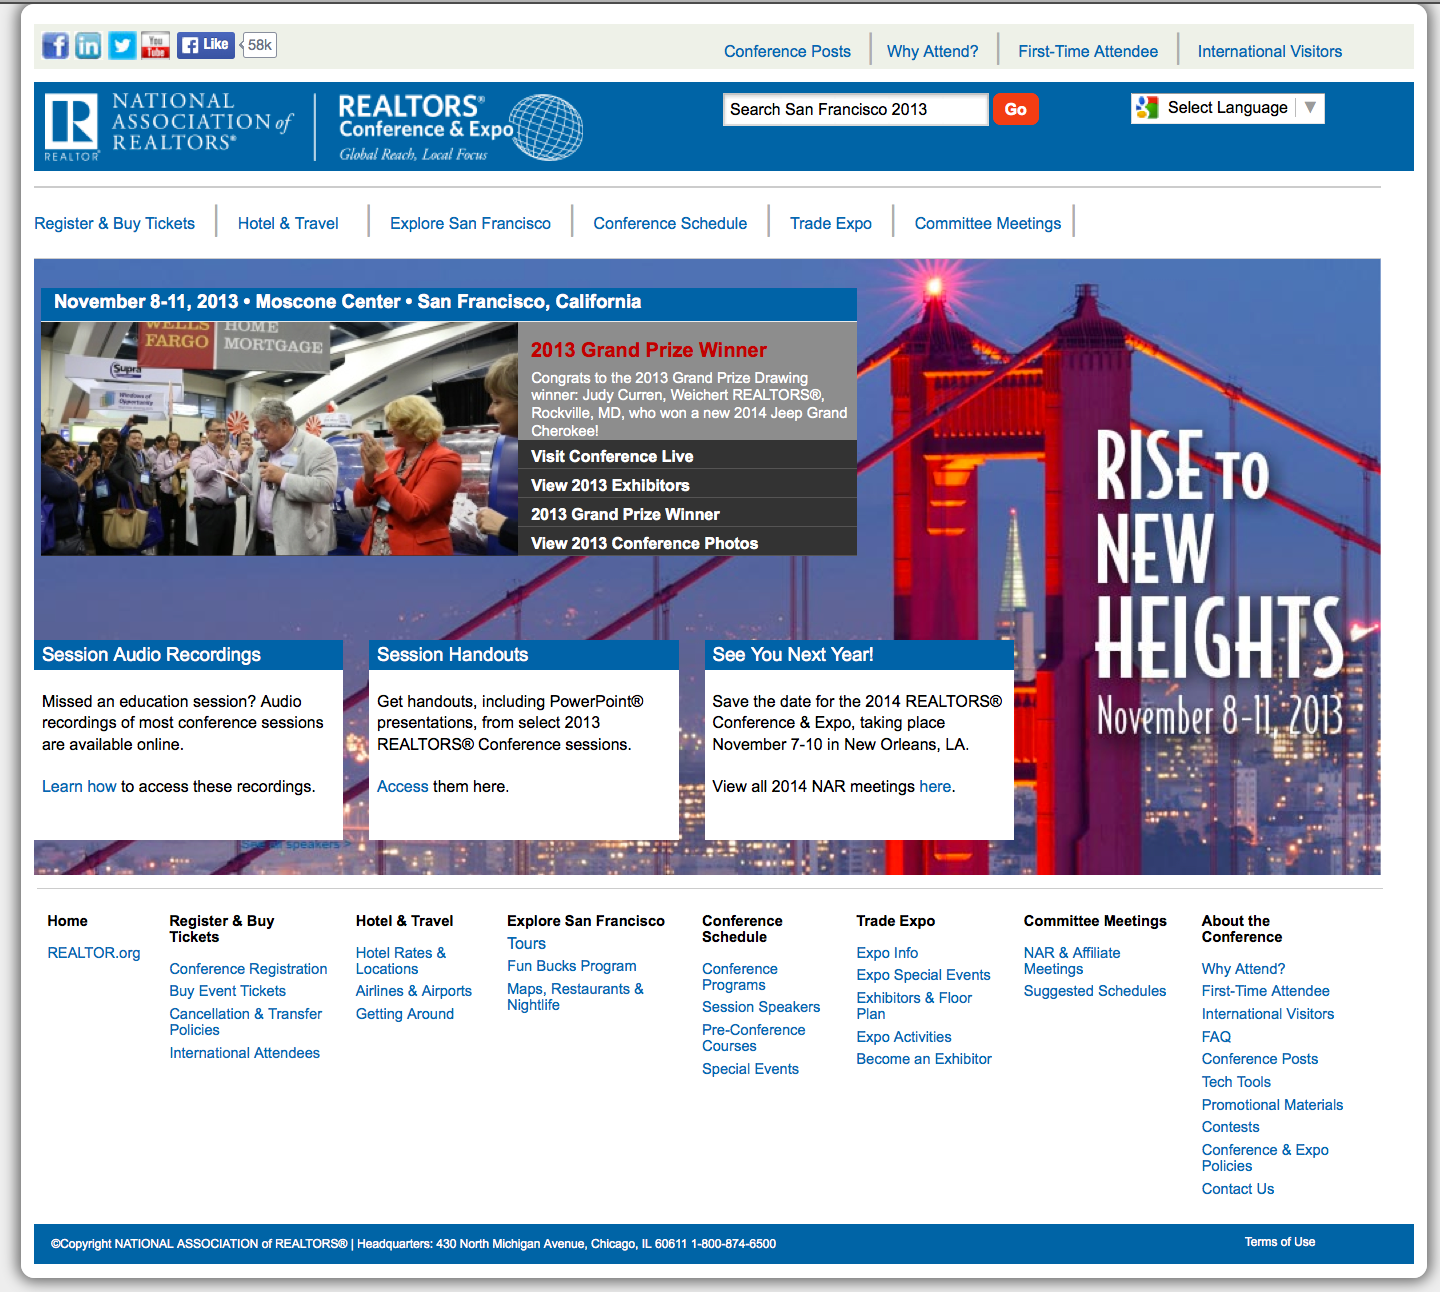The width and height of the screenshot is (1440, 1292).
Task: Open Become an Exhibitor link
Action: pyautogui.click(x=924, y=1059)
